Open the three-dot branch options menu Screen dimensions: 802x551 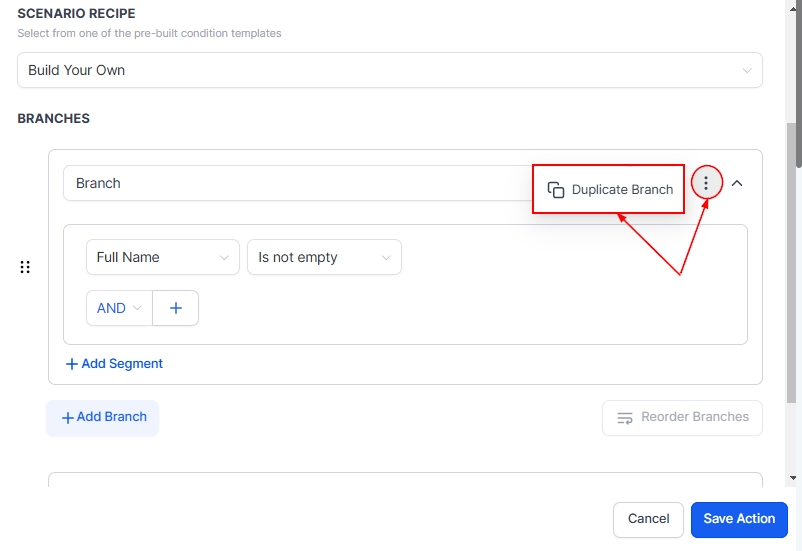pyautogui.click(x=706, y=183)
